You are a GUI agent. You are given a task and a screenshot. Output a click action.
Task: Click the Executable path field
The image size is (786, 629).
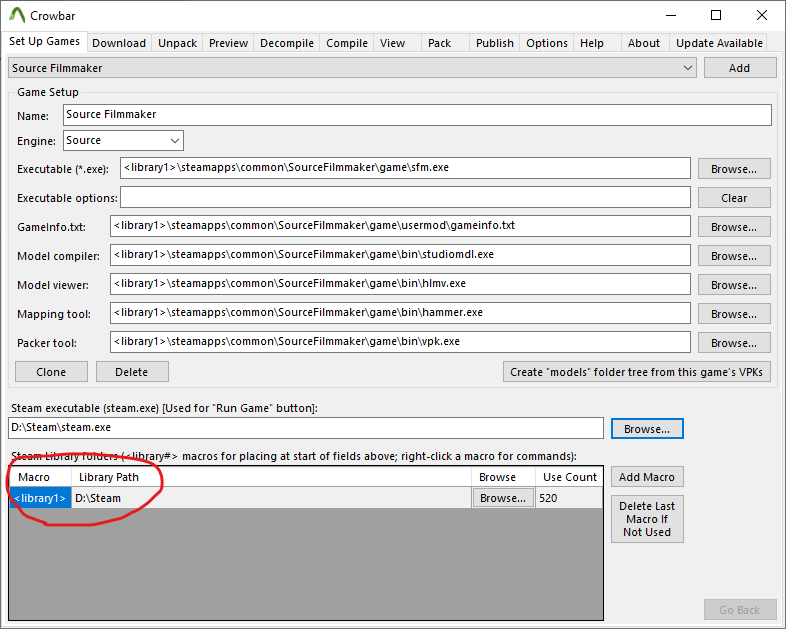click(405, 168)
